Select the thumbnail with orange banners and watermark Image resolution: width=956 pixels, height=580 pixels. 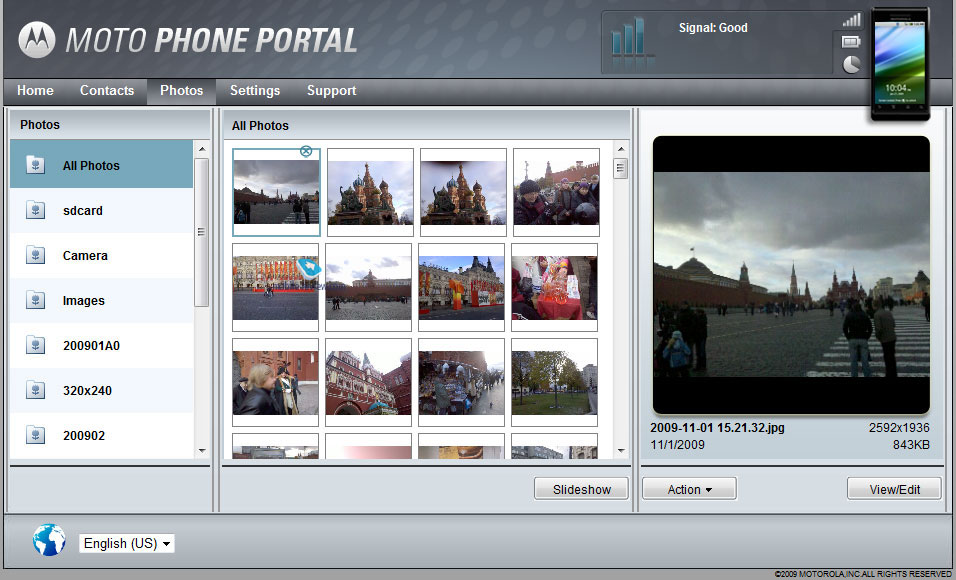[x=276, y=287]
